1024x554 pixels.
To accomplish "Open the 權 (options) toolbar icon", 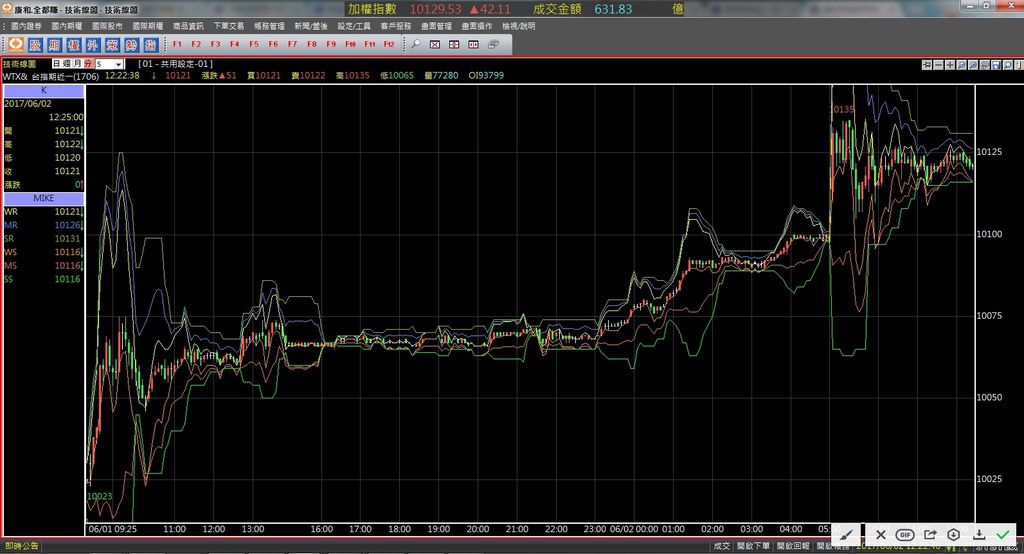I will [x=74, y=44].
